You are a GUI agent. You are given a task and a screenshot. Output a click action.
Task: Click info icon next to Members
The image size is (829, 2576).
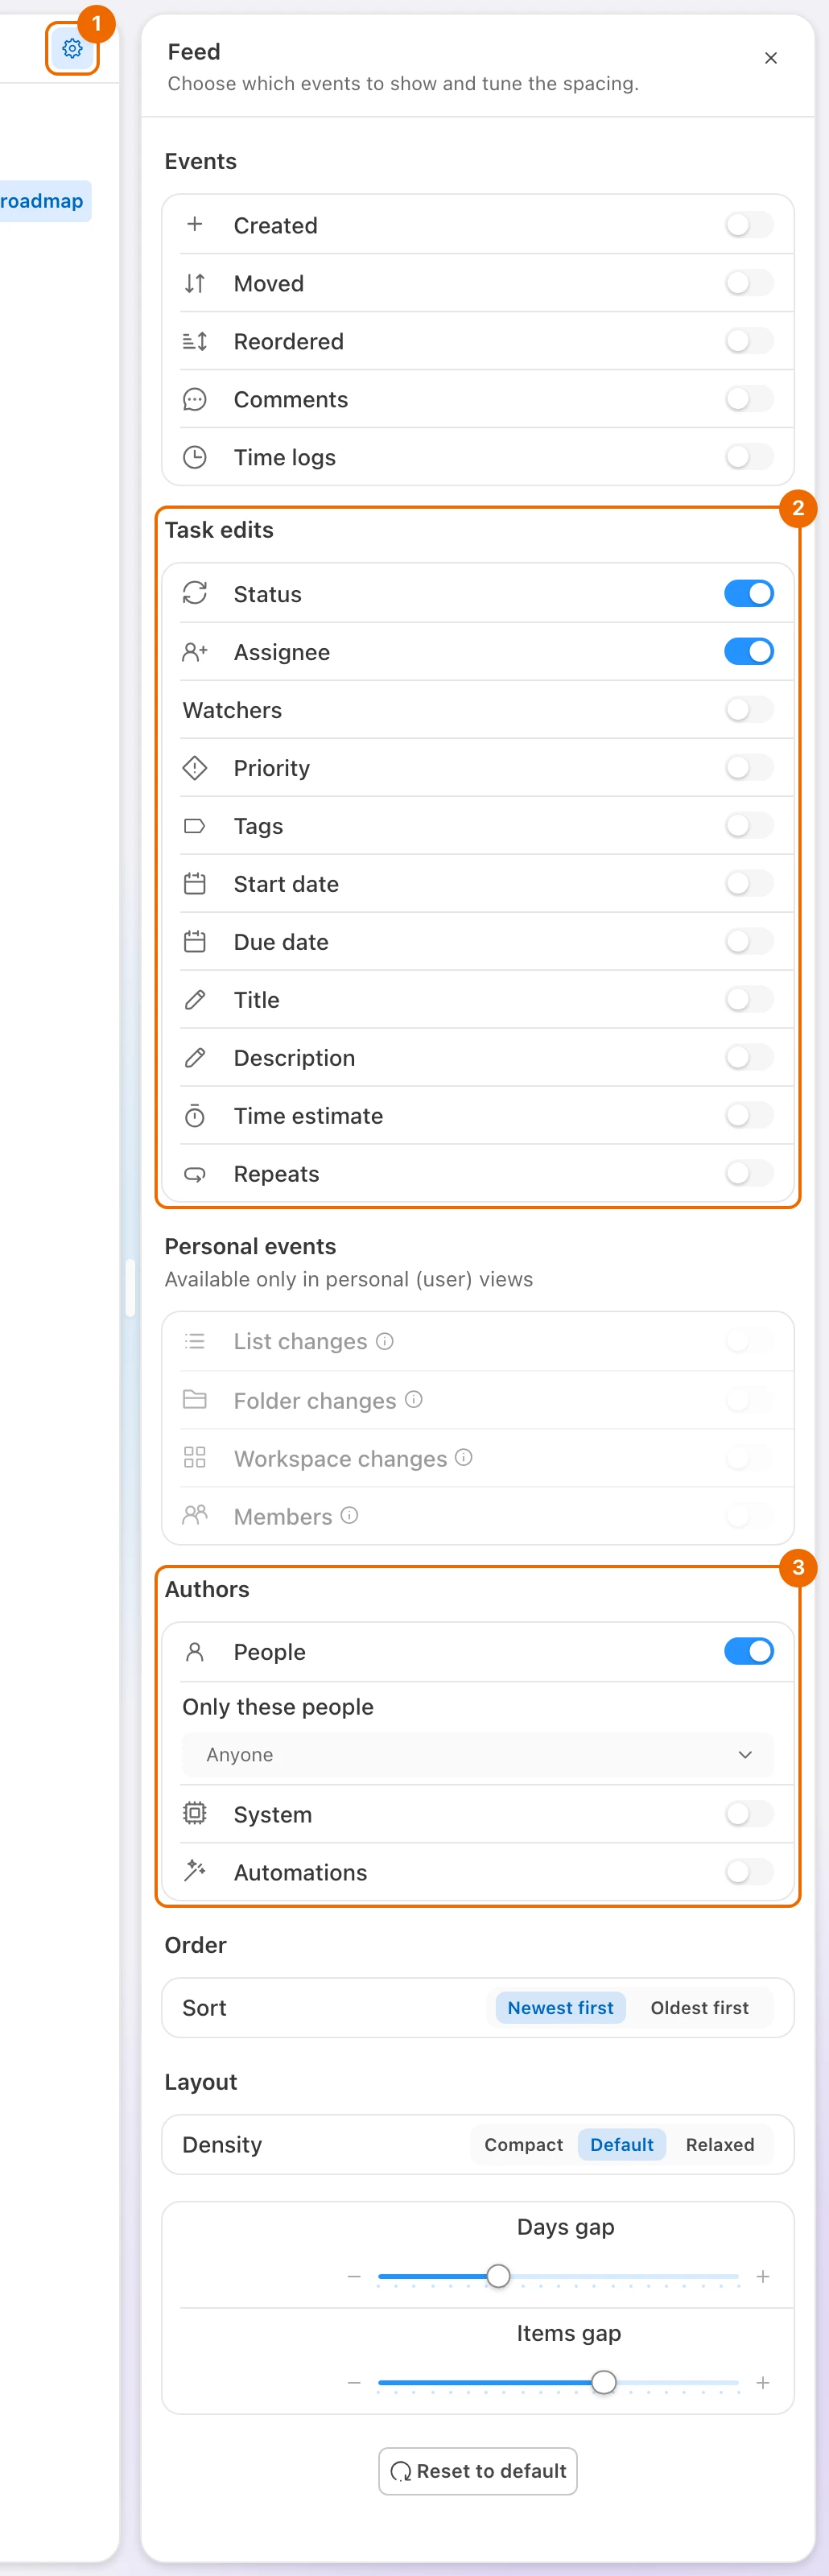[349, 1515]
